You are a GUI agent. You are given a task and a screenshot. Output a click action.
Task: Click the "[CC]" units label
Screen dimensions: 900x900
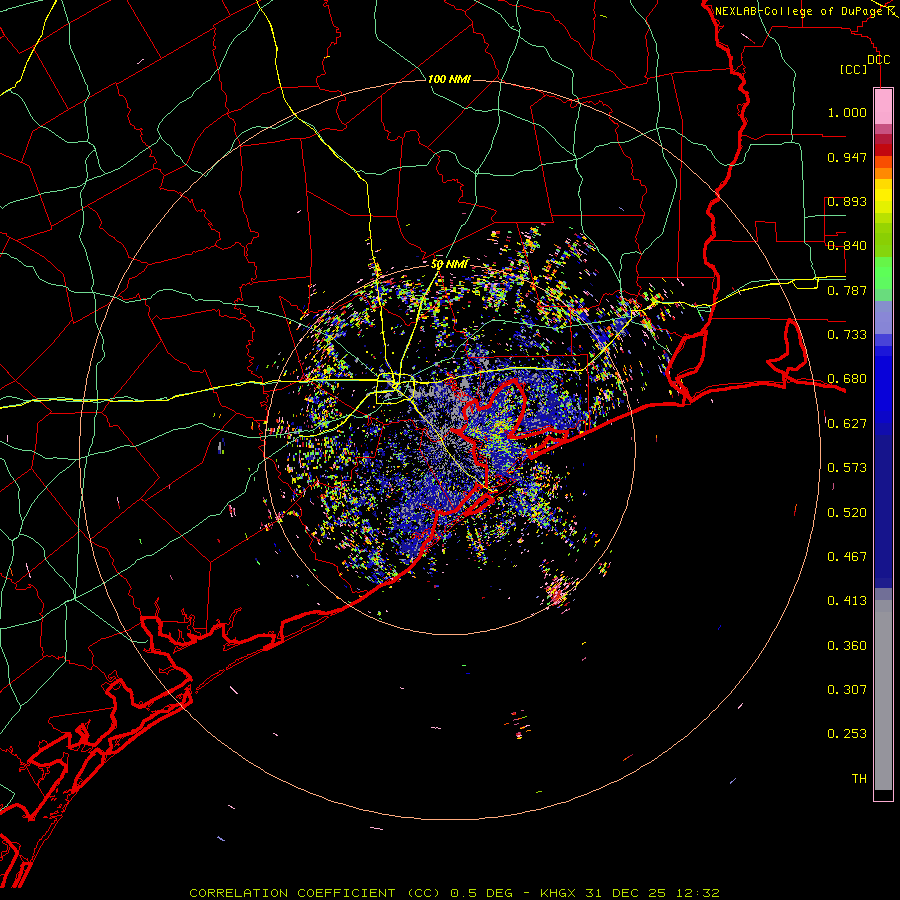tap(854, 69)
